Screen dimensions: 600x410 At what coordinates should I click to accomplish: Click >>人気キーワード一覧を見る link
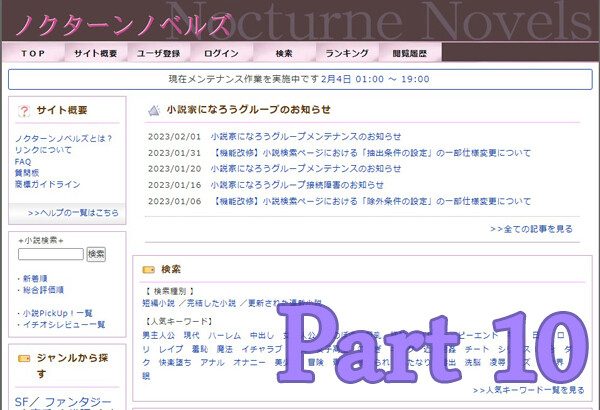[529, 390]
